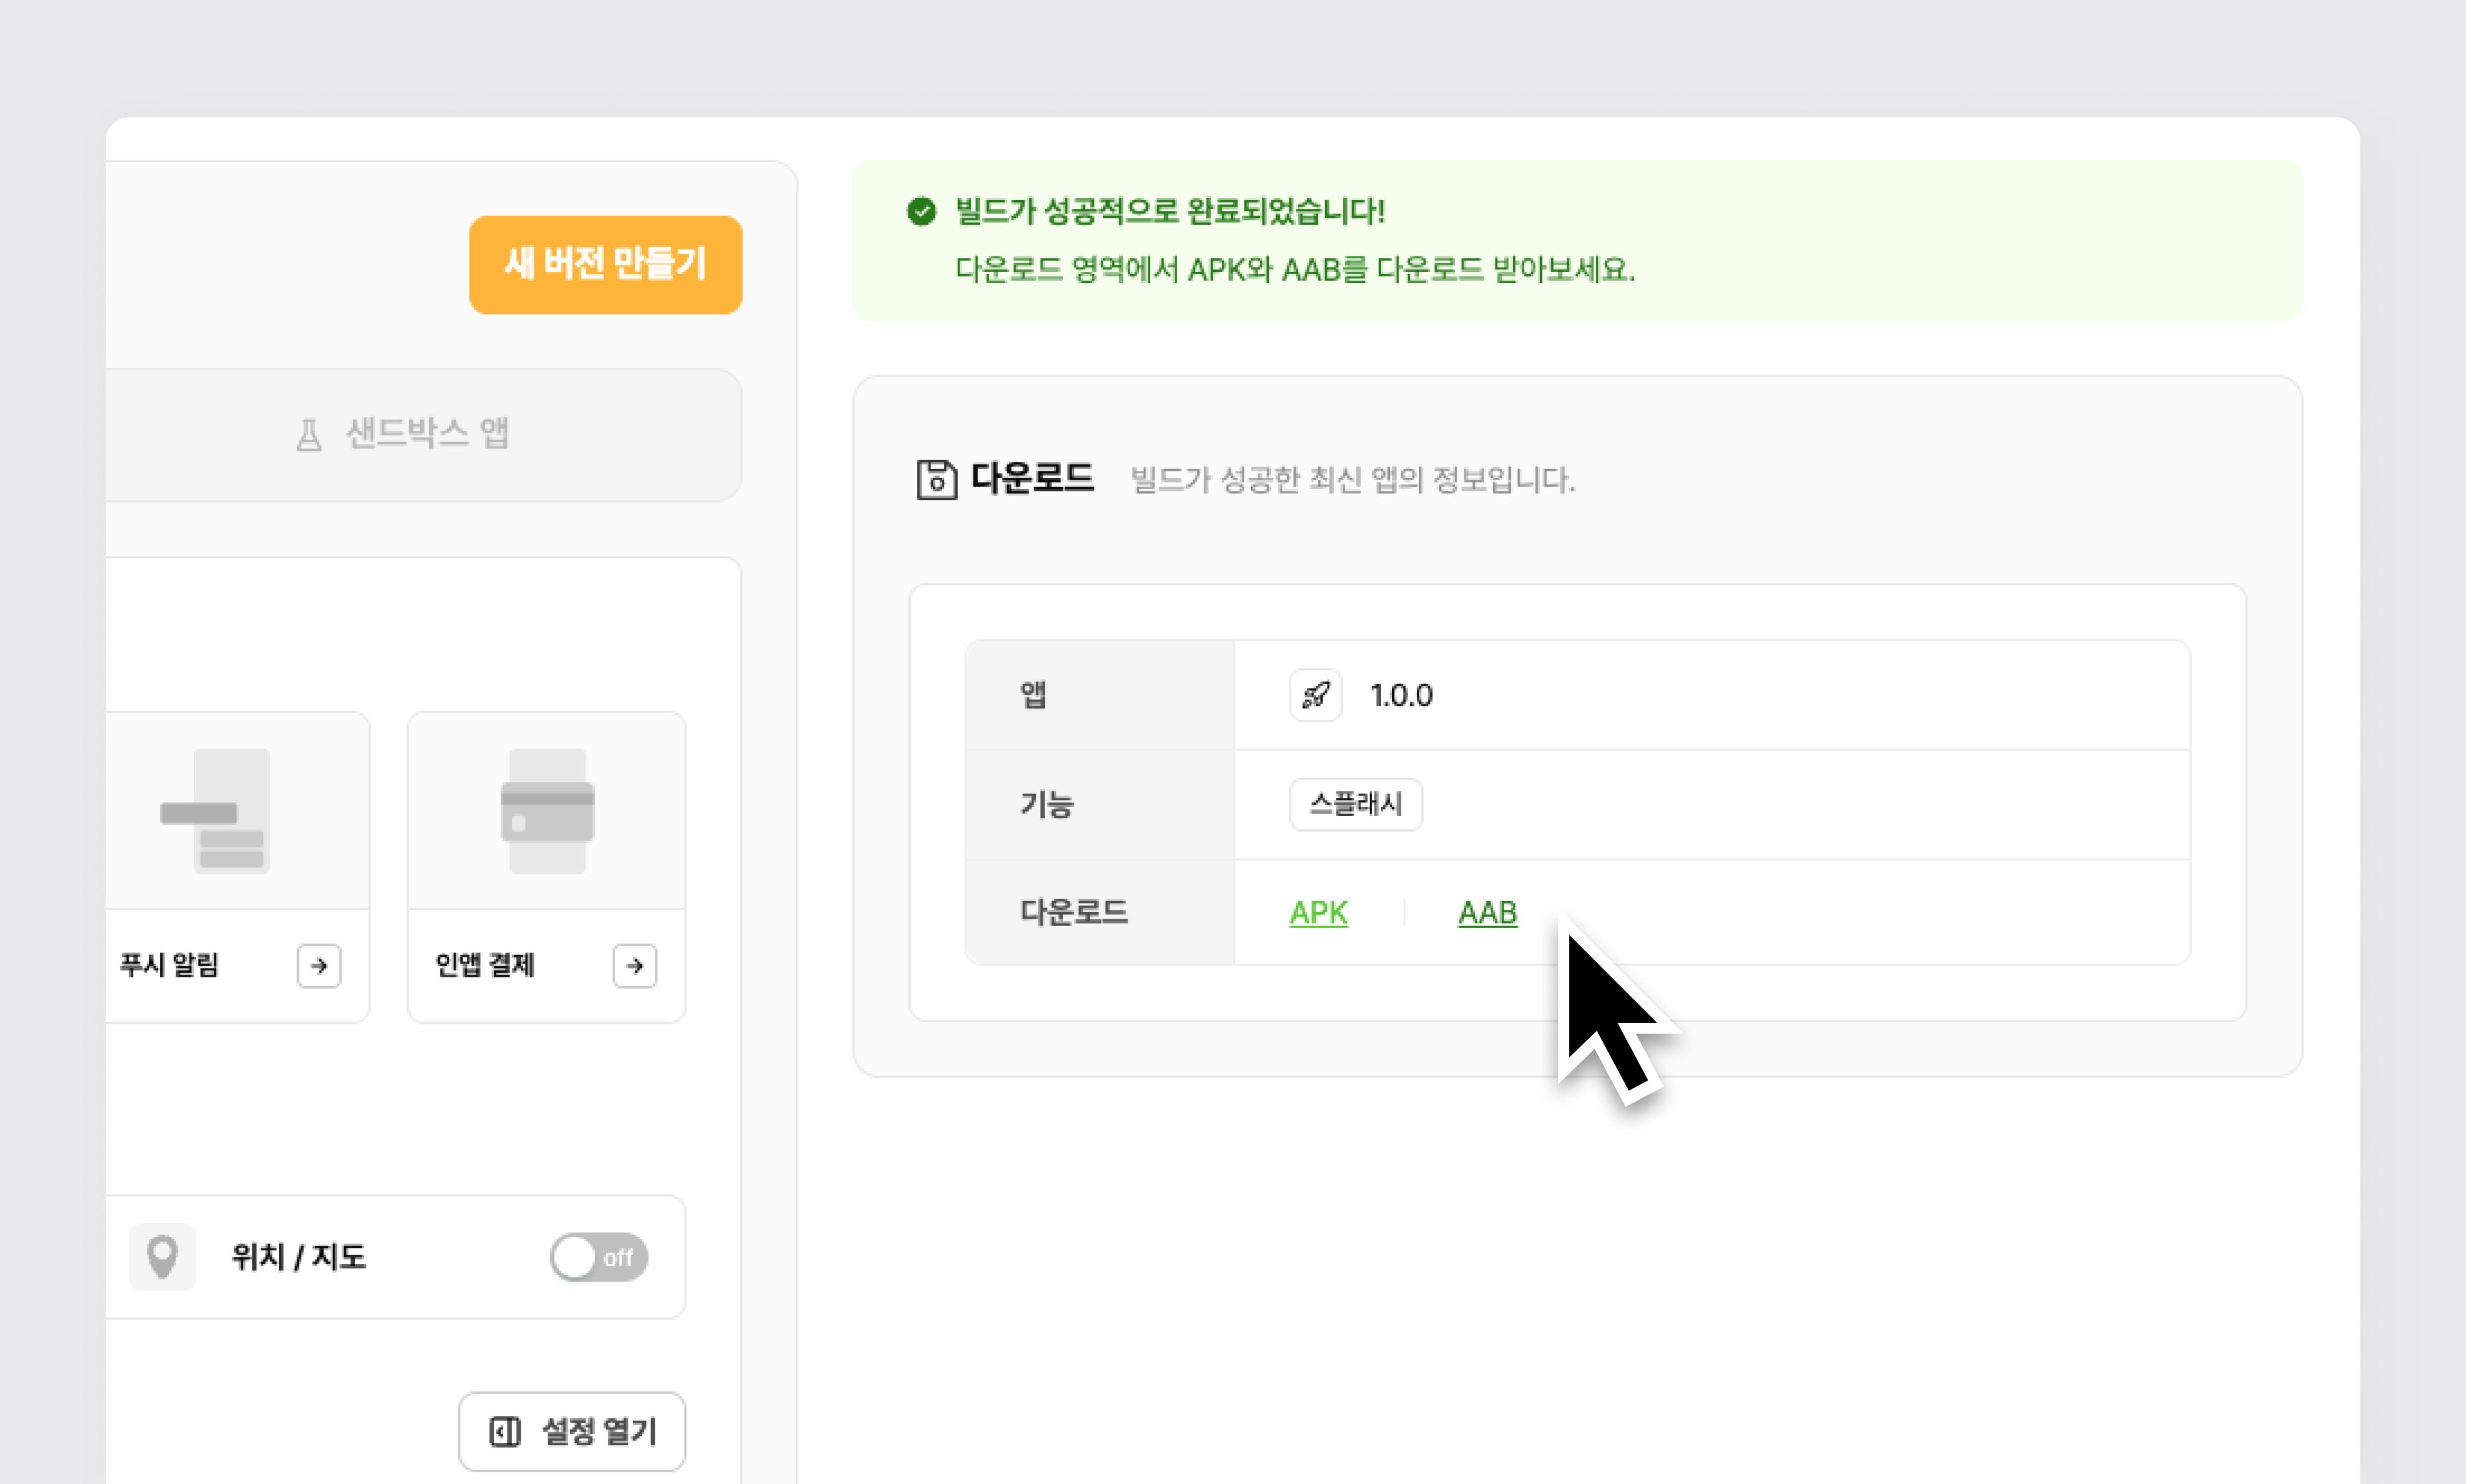Download the AAB file link
The image size is (2466, 1484).
pyautogui.click(x=1487, y=912)
